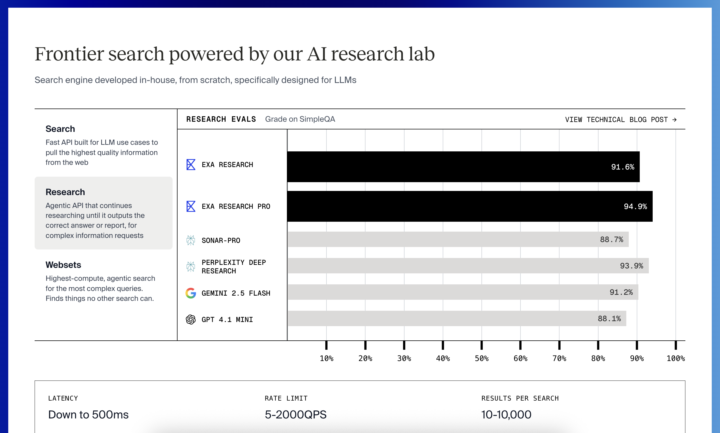The width and height of the screenshot is (720, 433).
Task: Click the RESULTS PER SEARCH label
Action: coord(520,398)
